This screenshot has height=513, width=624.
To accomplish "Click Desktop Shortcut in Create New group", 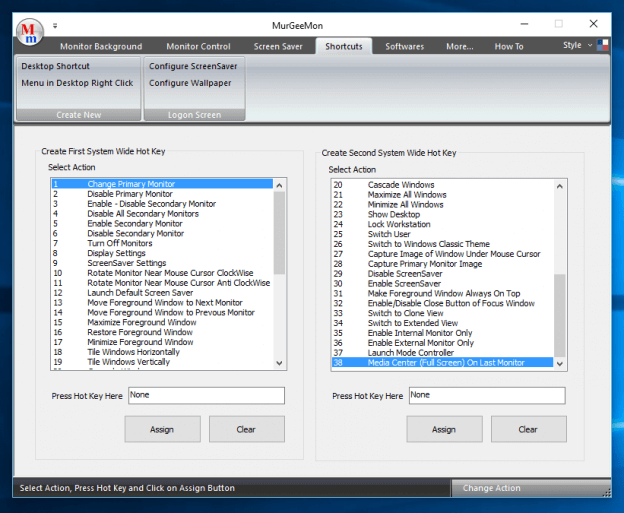I will point(55,66).
